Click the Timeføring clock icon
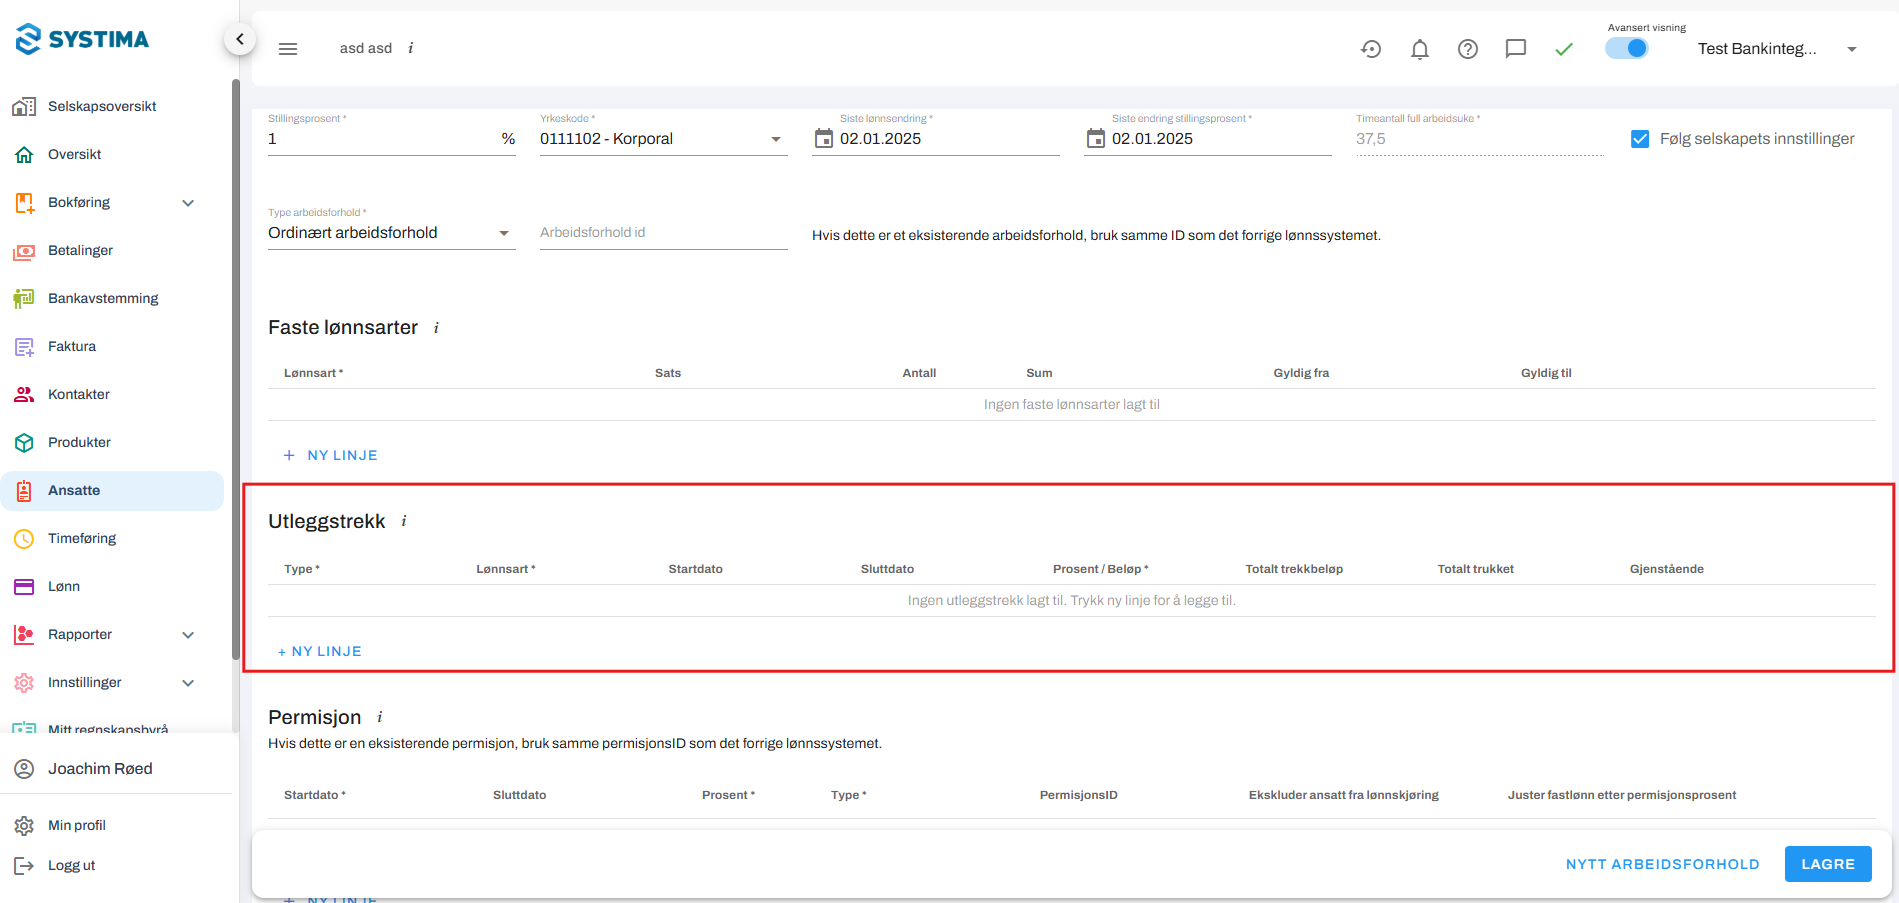Screen dimensions: 1899x903 pos(24,539)
